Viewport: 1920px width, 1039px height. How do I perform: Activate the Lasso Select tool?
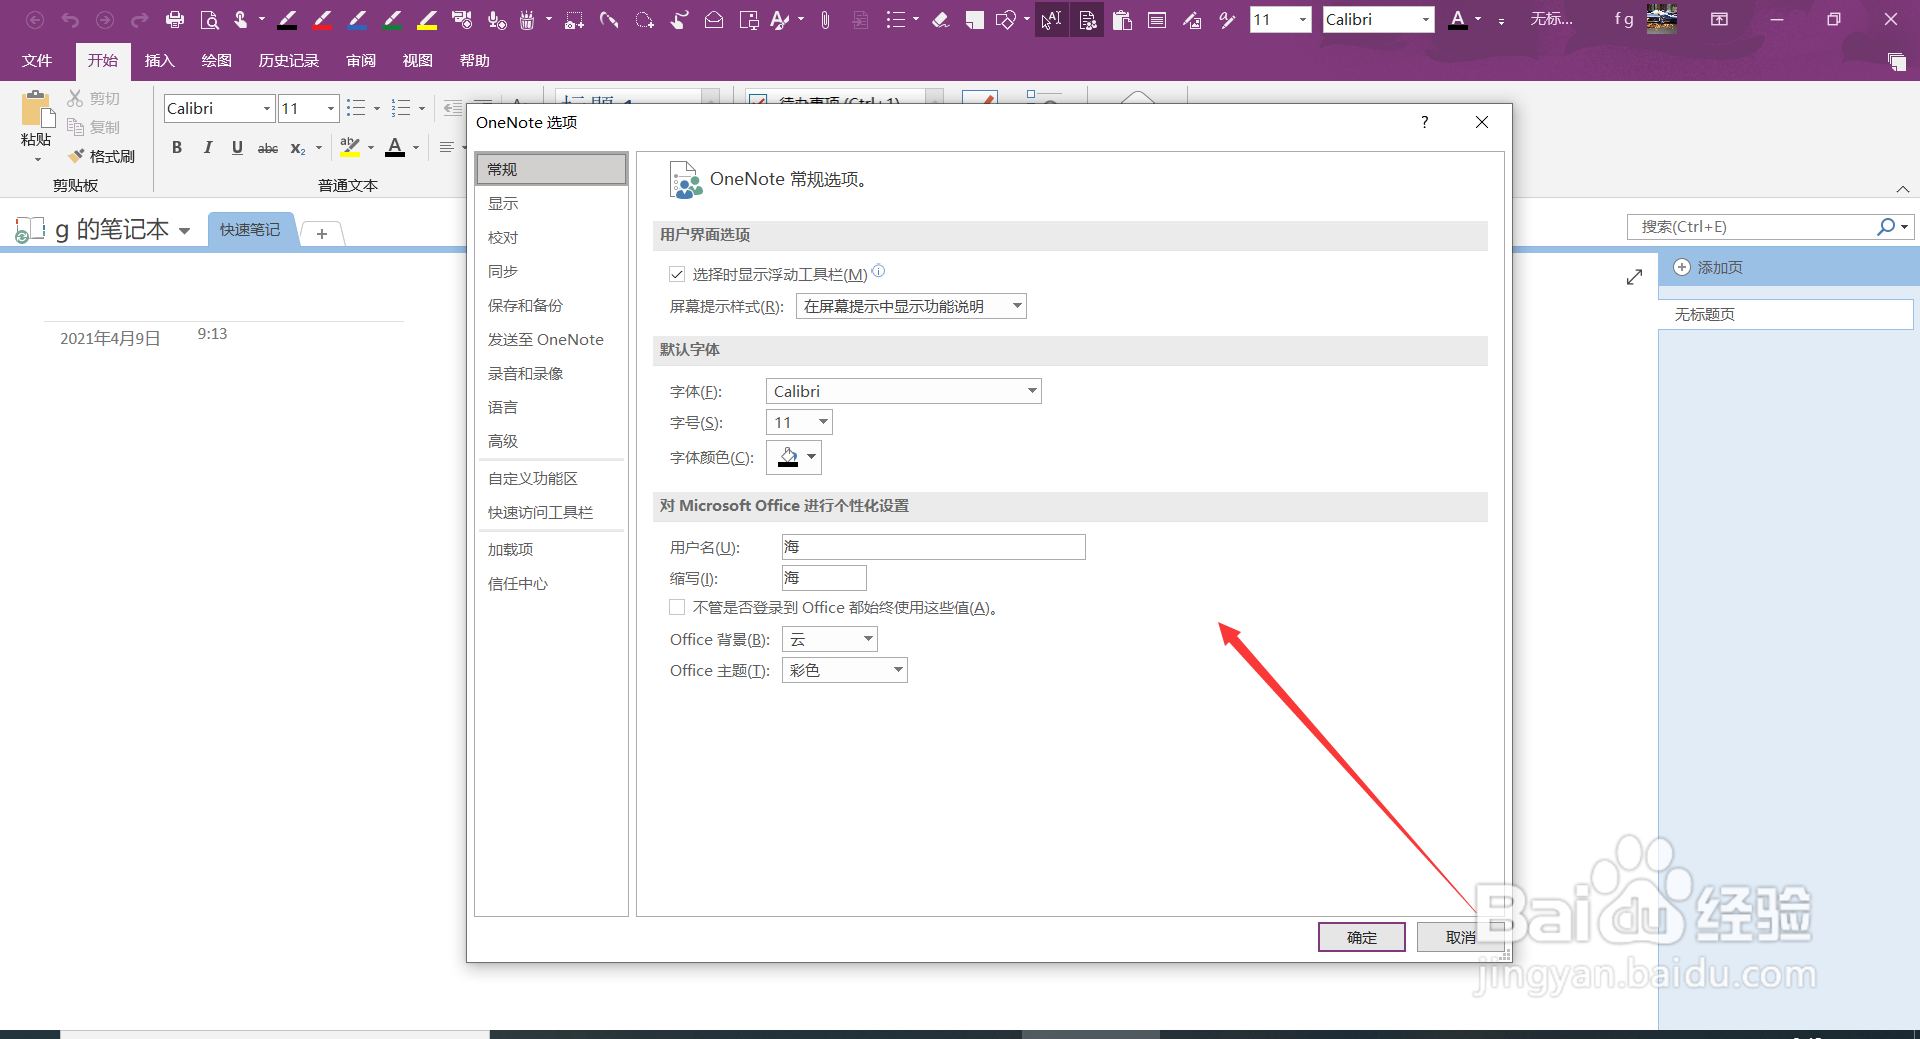(644, 19)
